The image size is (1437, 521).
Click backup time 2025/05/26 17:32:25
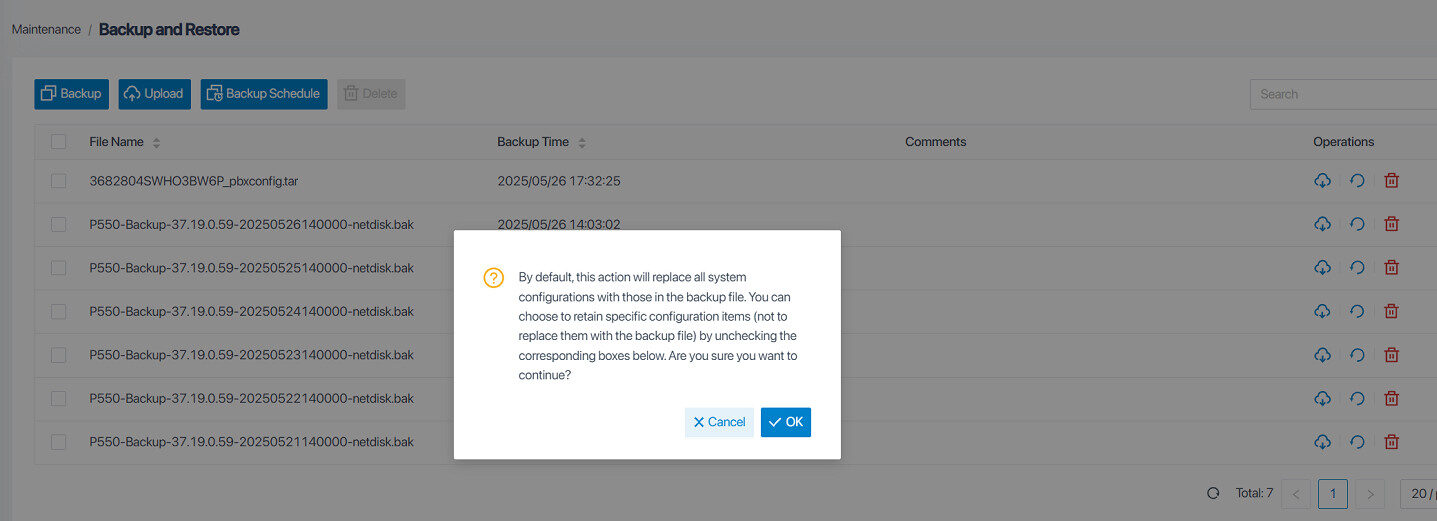point(559,181)
